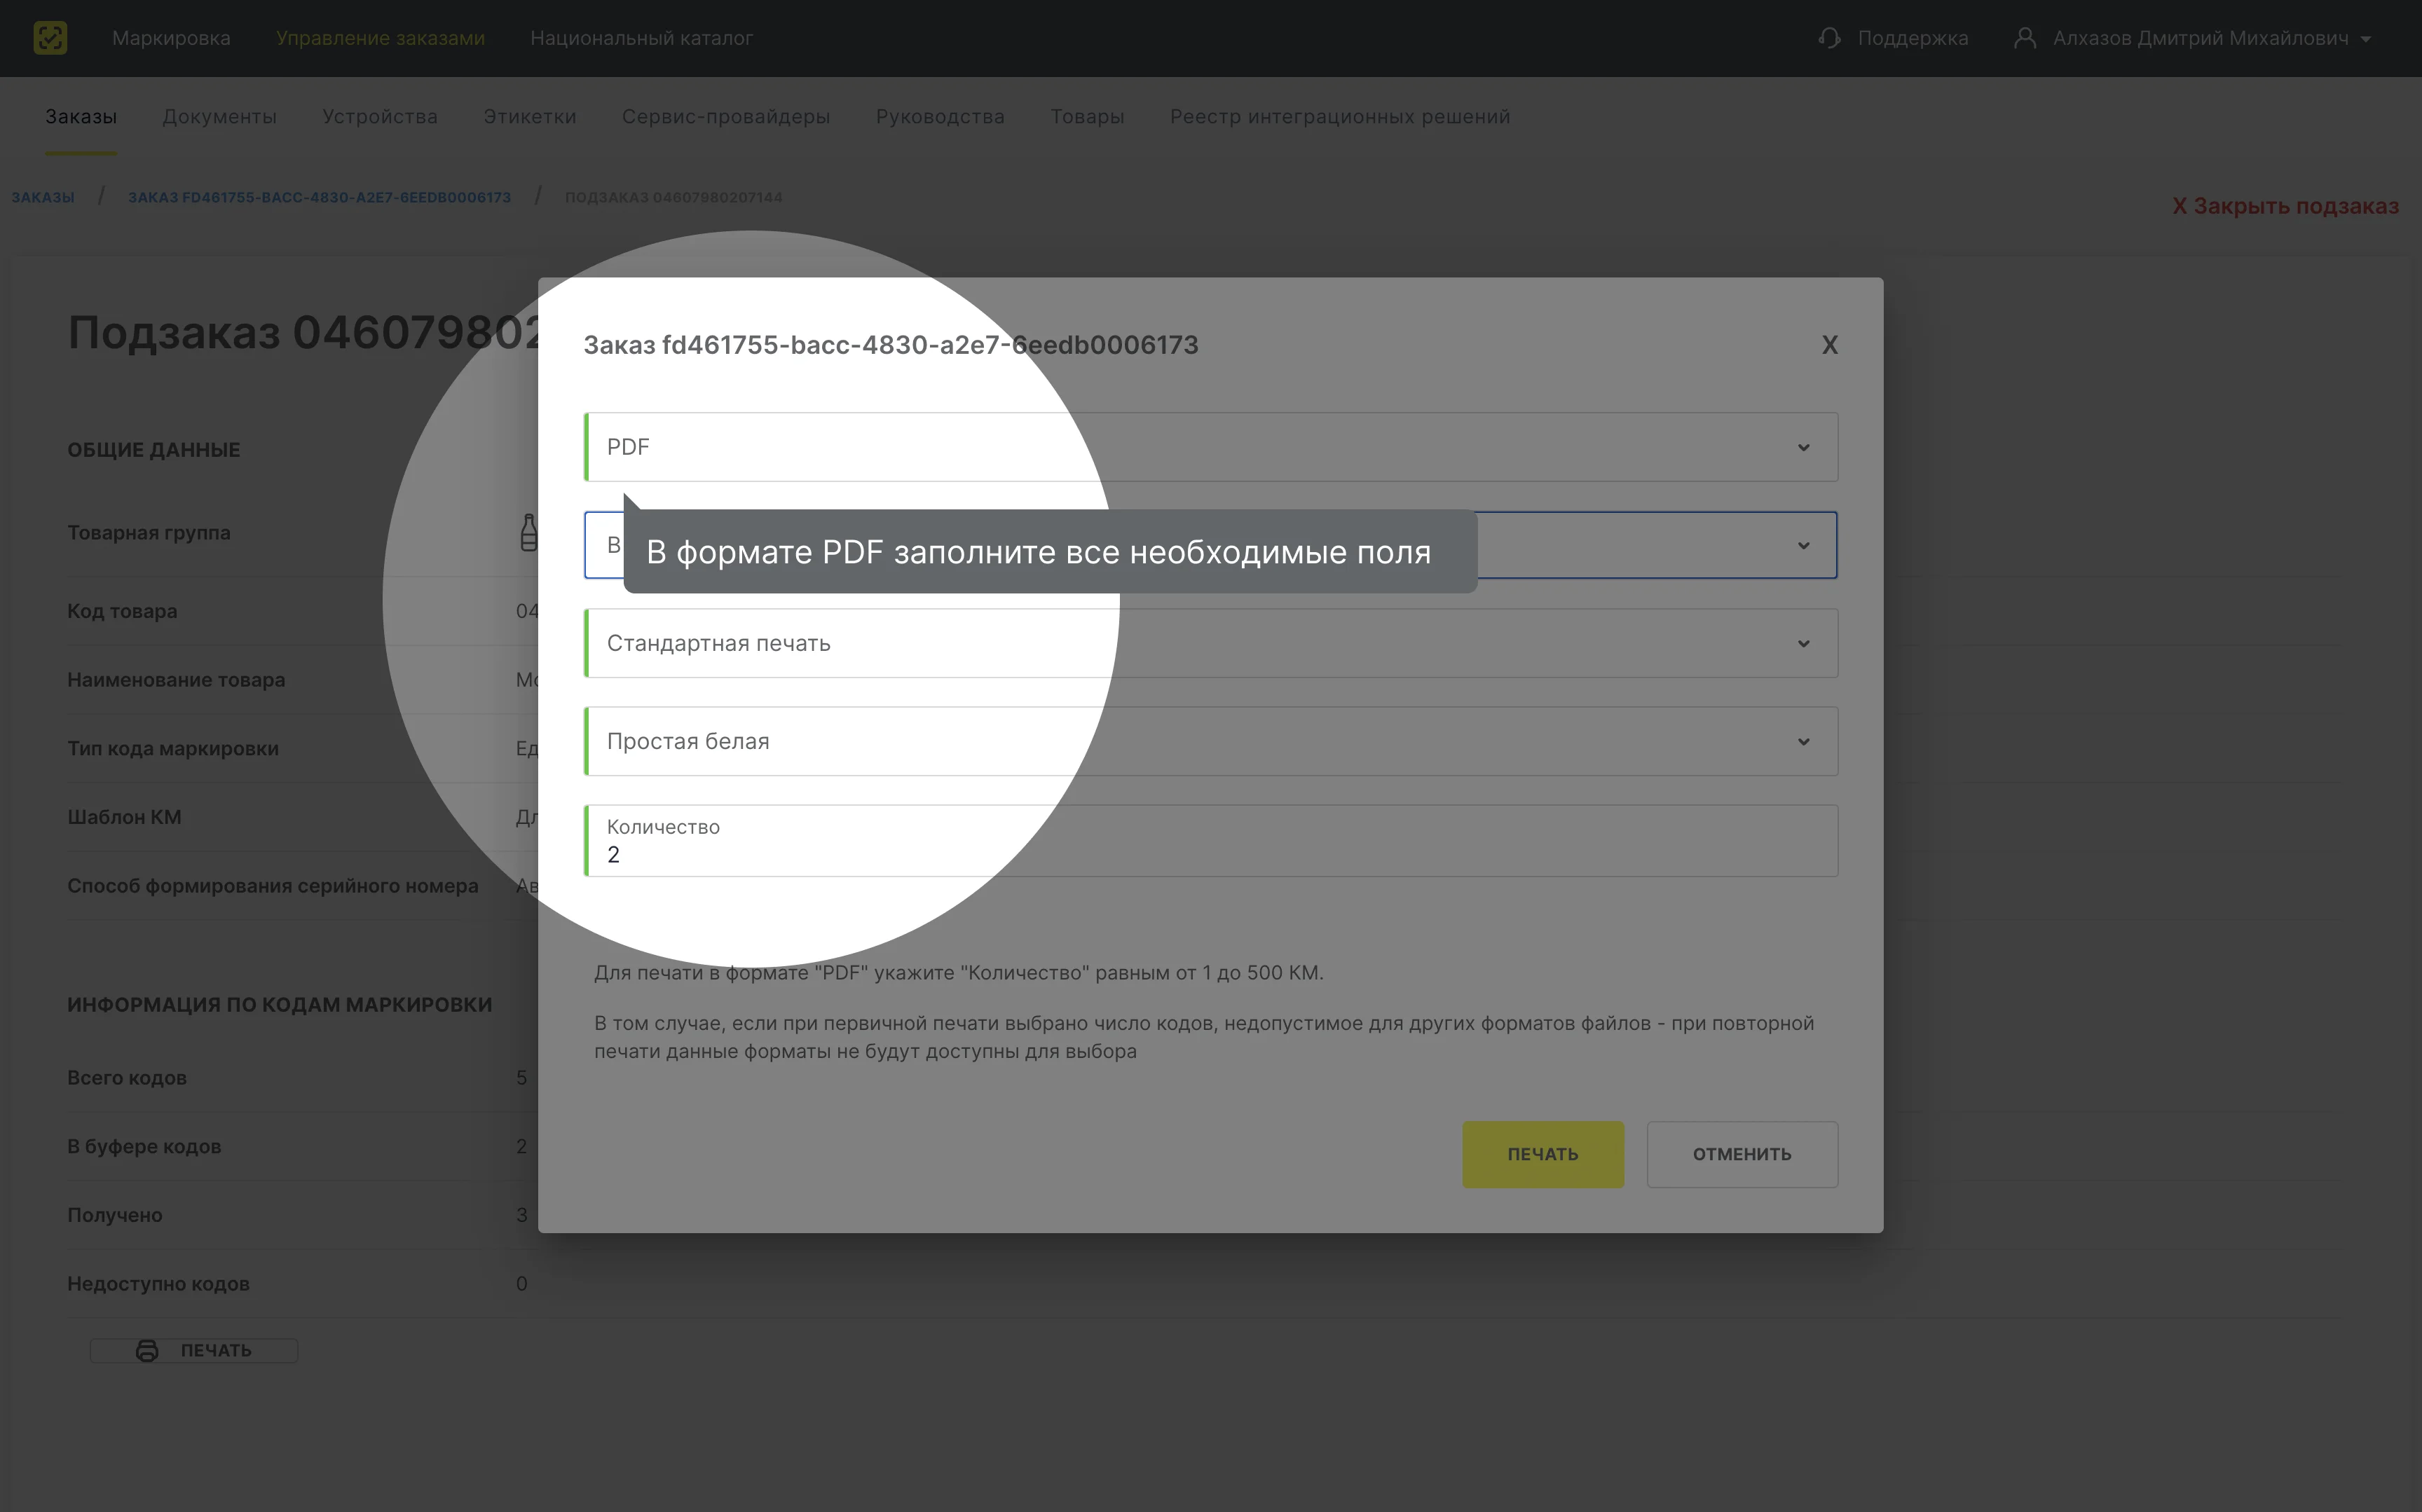
Task: Click the green logo icon in header
Action: (50, 38)
